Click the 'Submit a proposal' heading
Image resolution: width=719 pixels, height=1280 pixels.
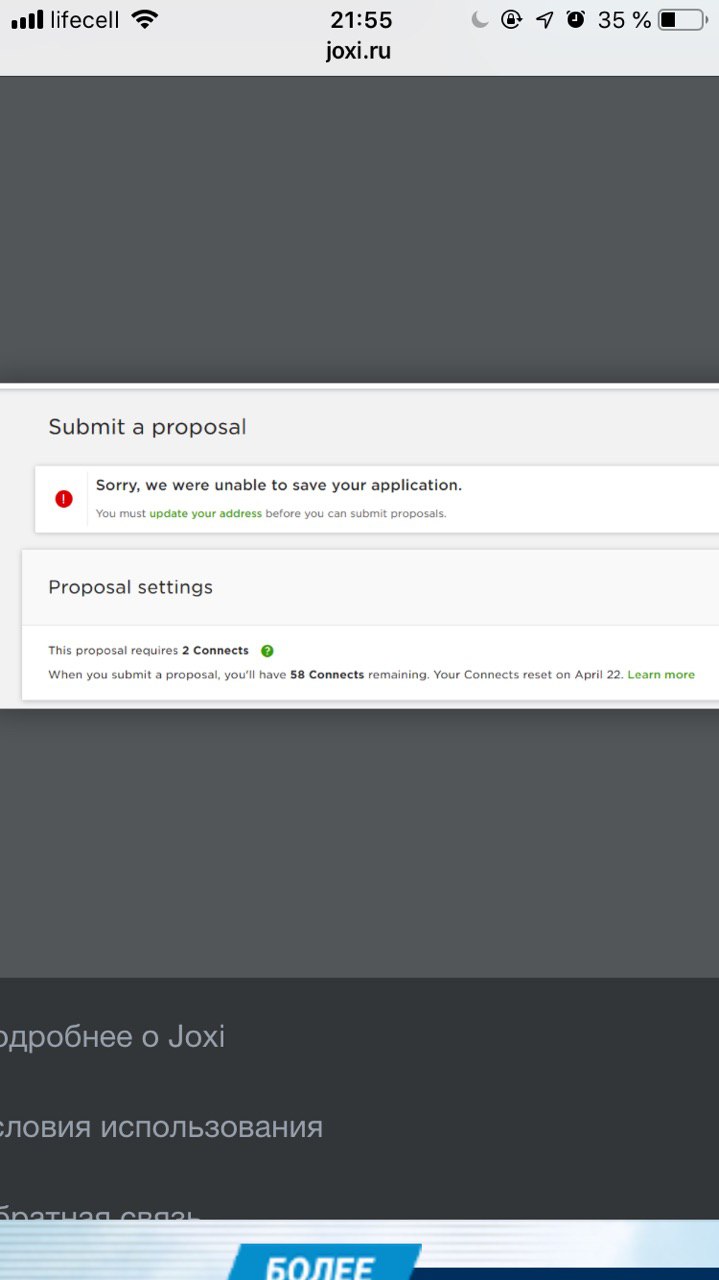point(147,427)
